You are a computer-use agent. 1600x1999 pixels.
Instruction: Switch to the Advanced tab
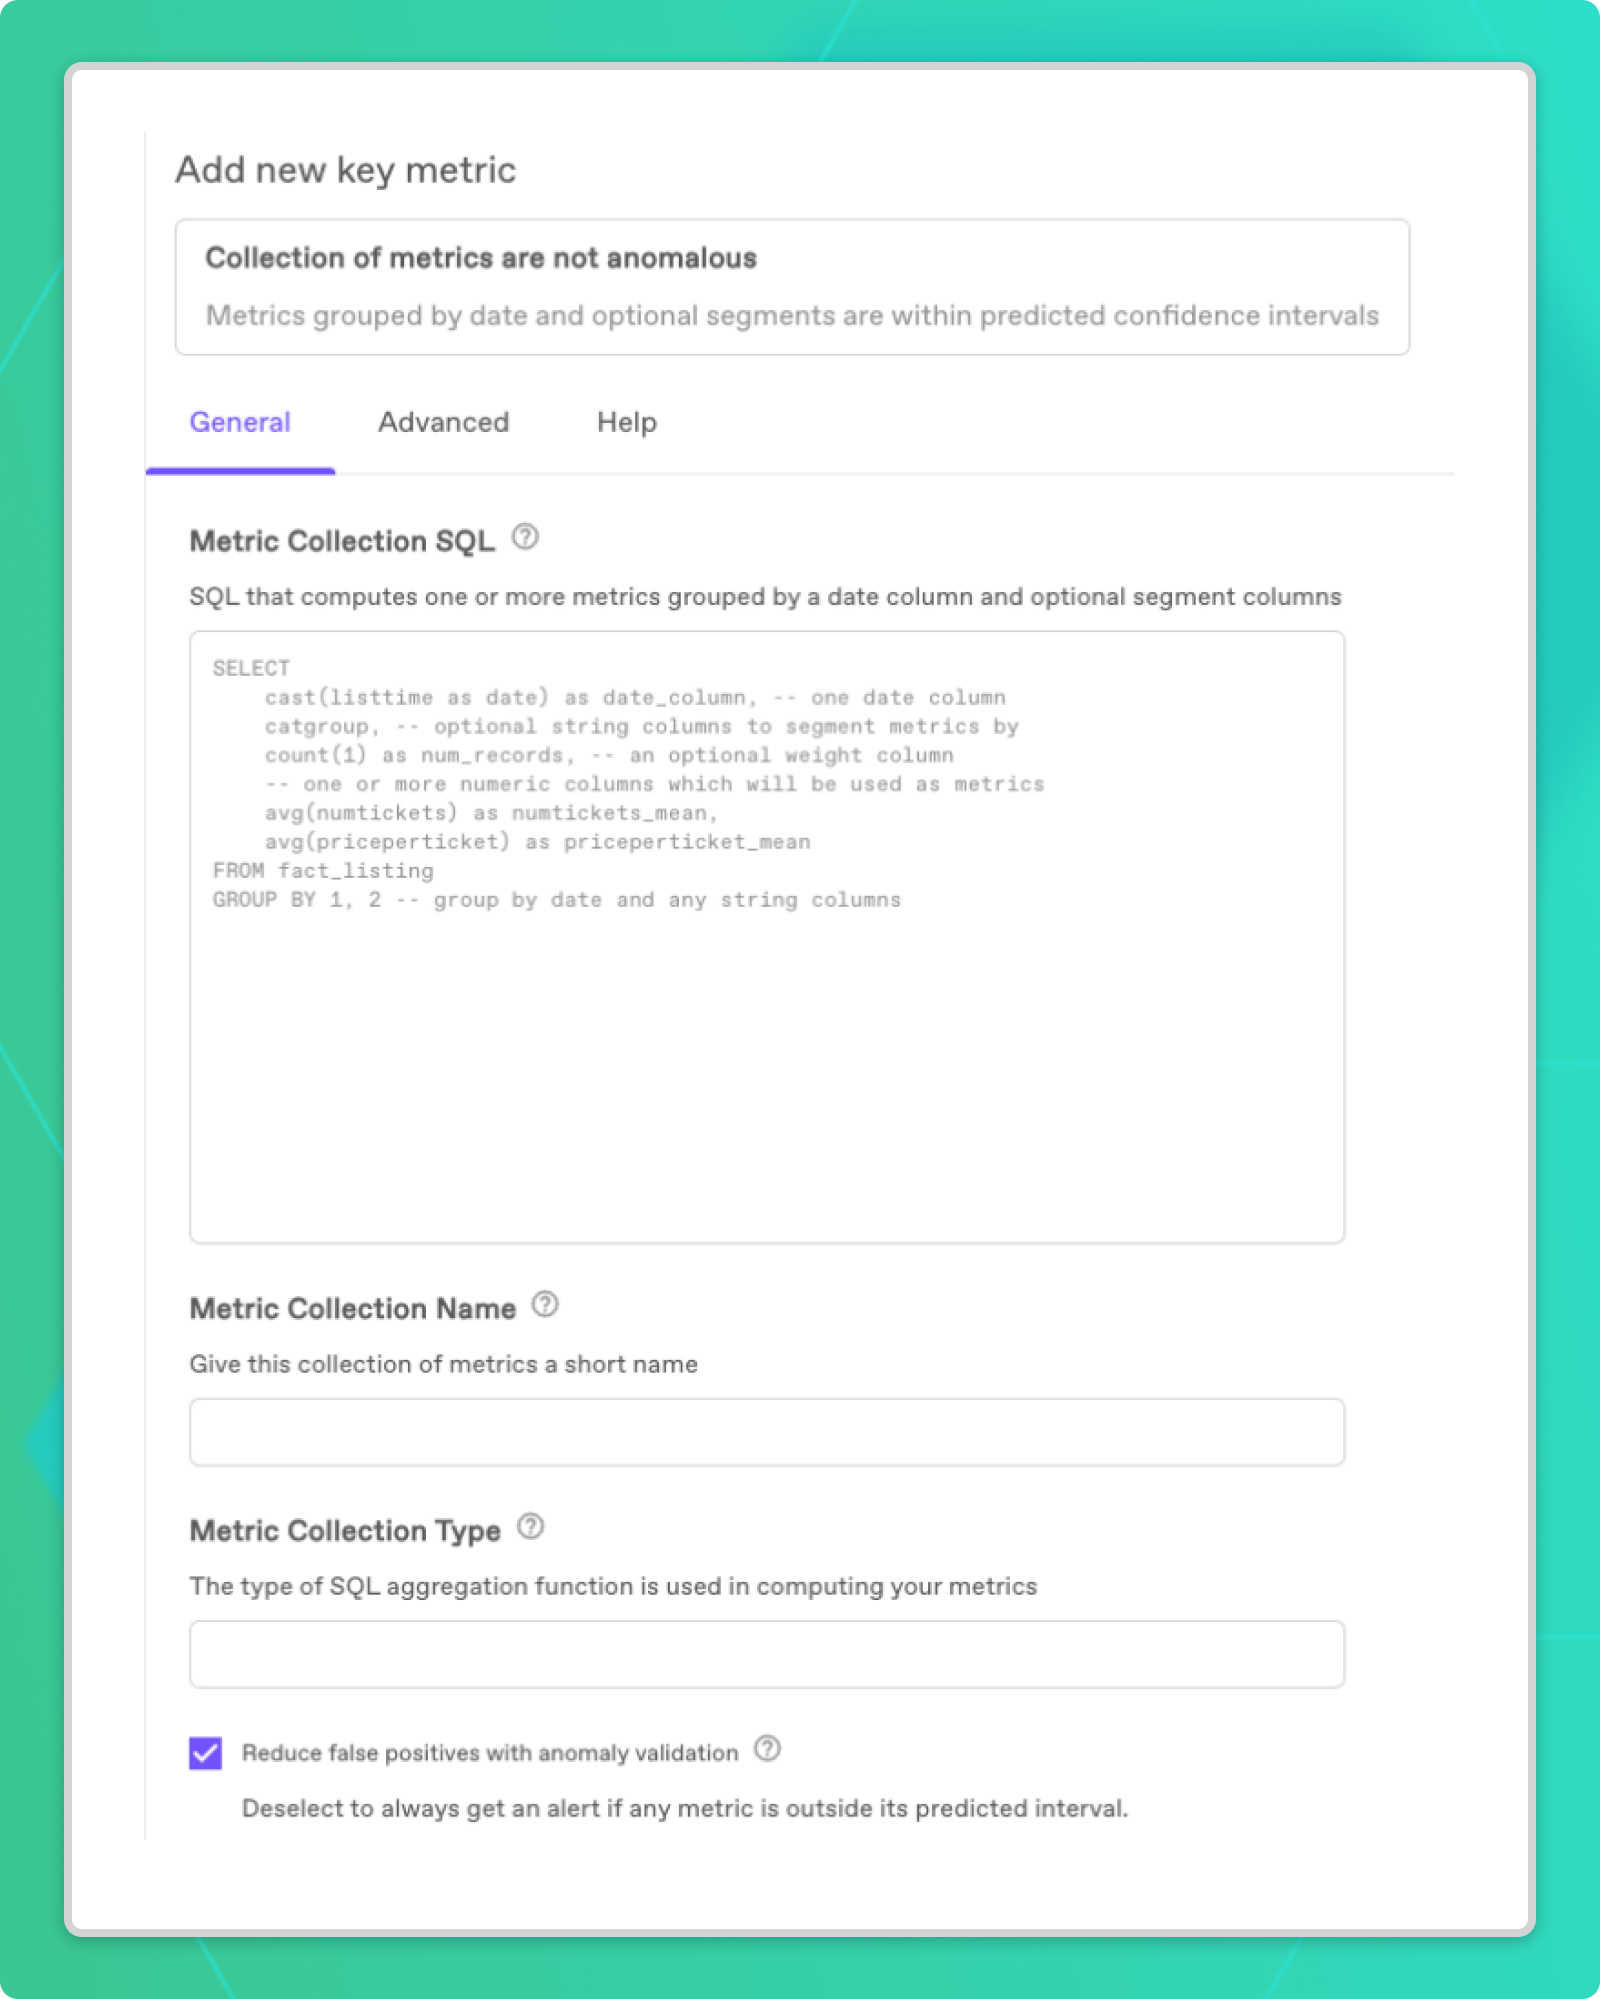pyautogui.click(x=443, y=422)
